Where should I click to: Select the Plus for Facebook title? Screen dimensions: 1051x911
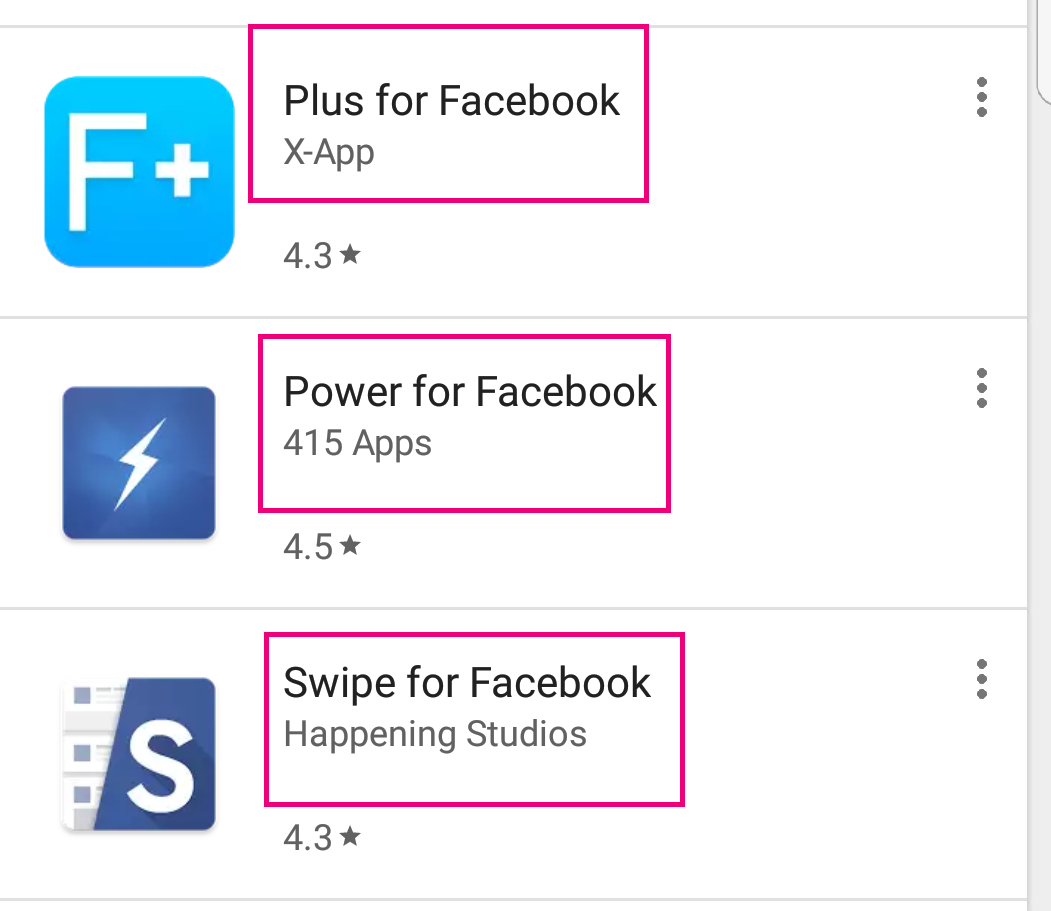coord(451,101)
